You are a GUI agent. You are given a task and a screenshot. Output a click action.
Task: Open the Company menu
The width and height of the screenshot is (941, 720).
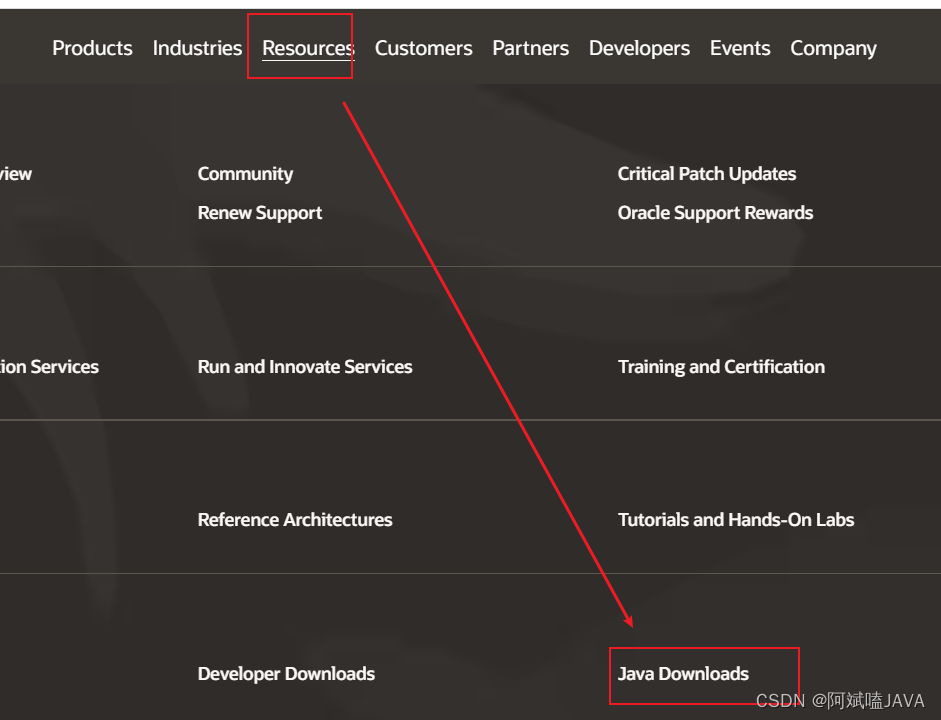coord(834,48)
